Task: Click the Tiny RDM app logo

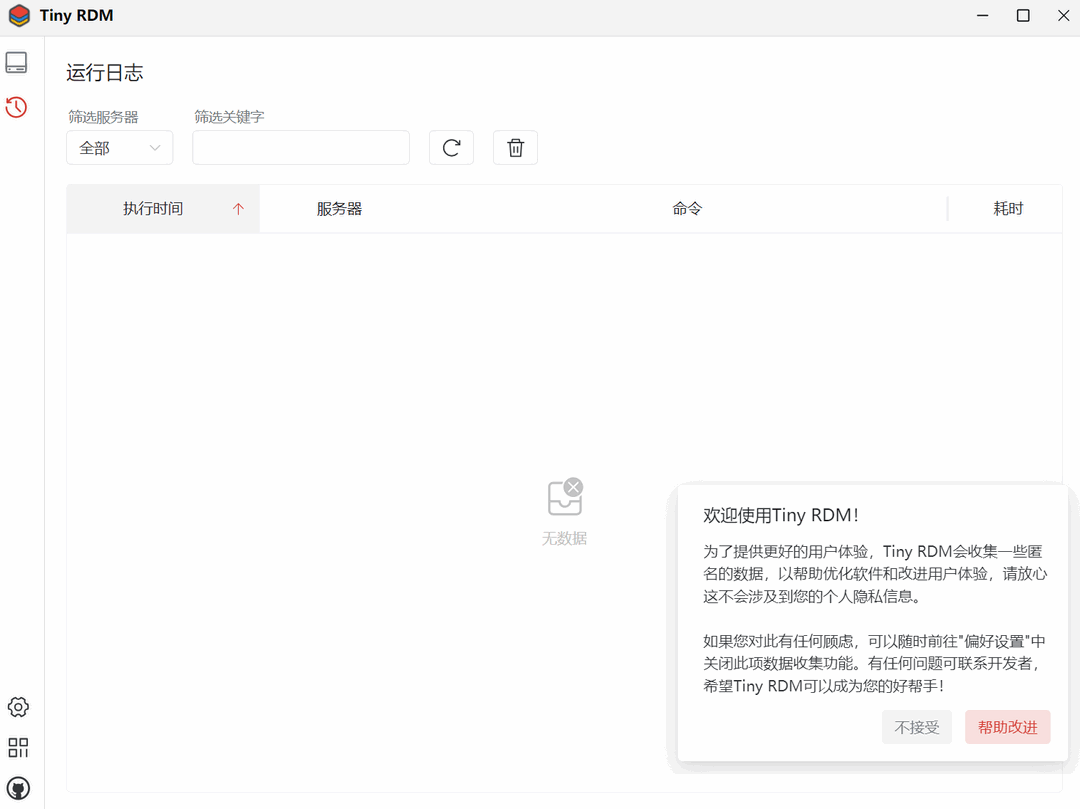Action: (x=19, y=15)
